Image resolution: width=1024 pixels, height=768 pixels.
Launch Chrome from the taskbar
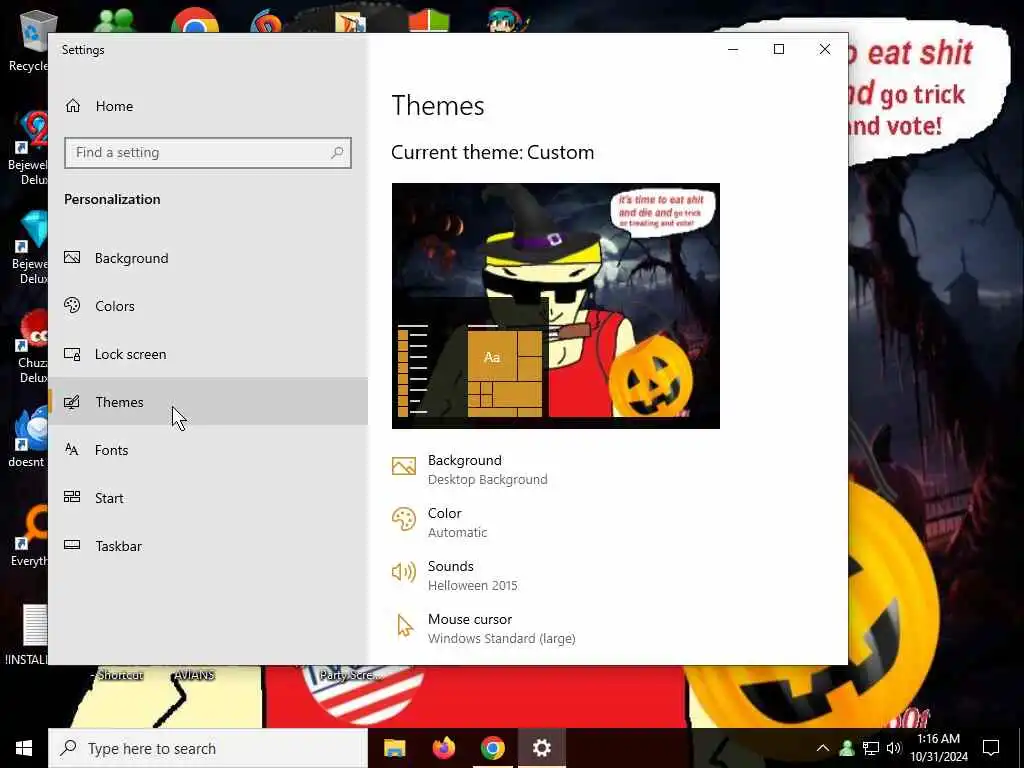click(x=493, y=748)
